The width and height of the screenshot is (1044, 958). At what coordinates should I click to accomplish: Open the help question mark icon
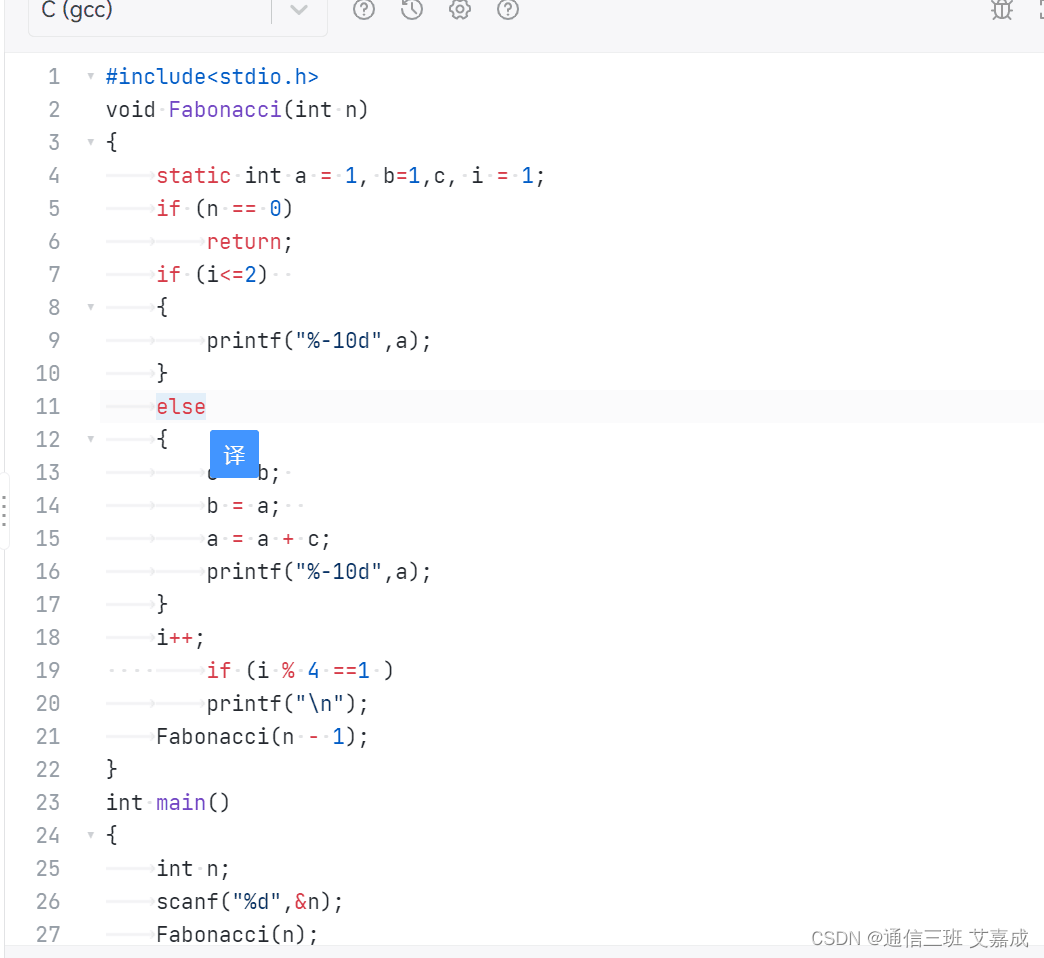click(363, 10)
